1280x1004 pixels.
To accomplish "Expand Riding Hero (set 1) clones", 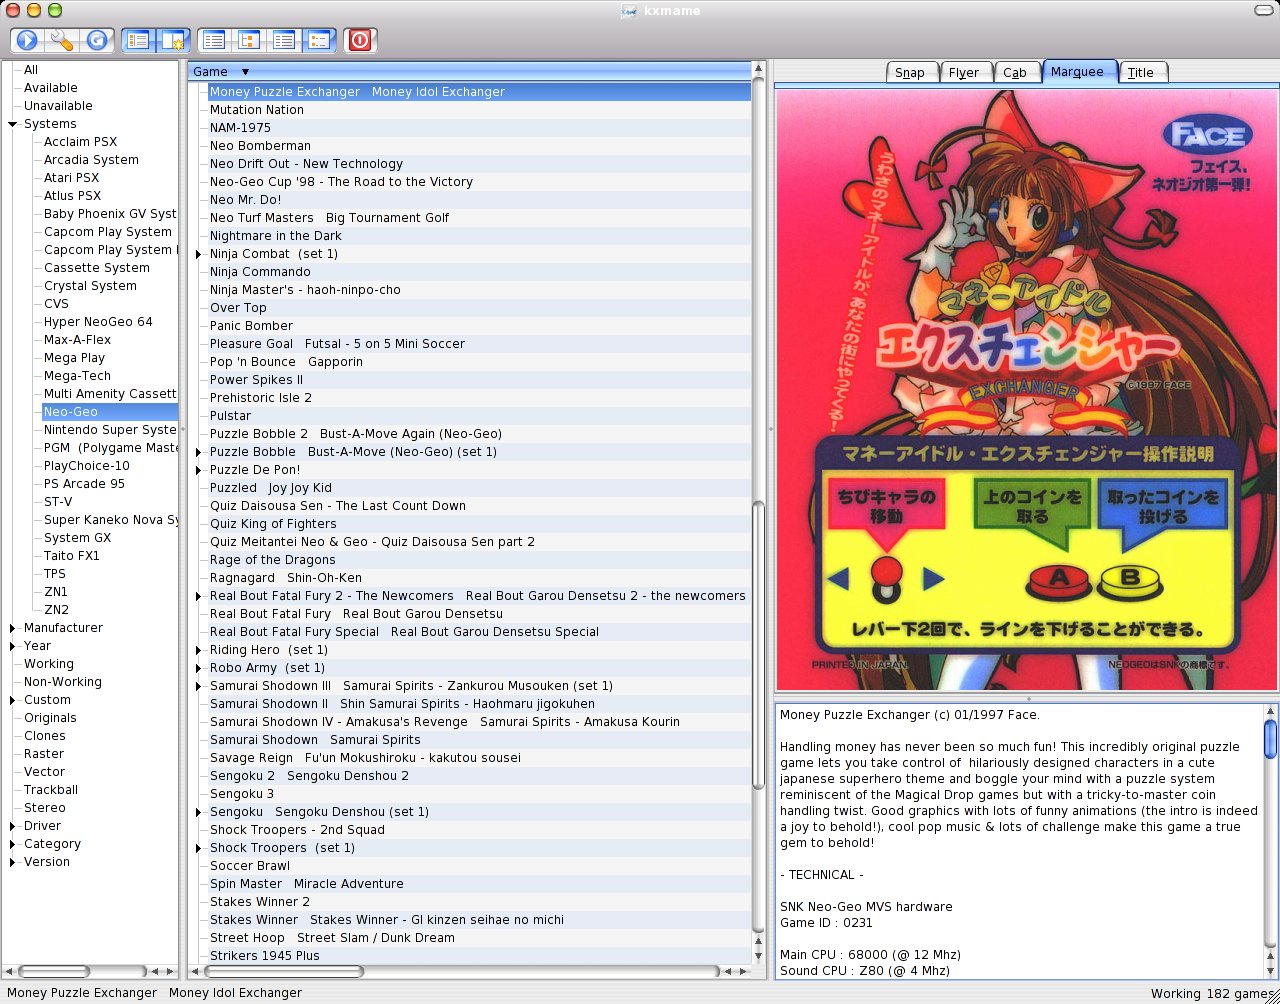I will (x=199, y=650).
